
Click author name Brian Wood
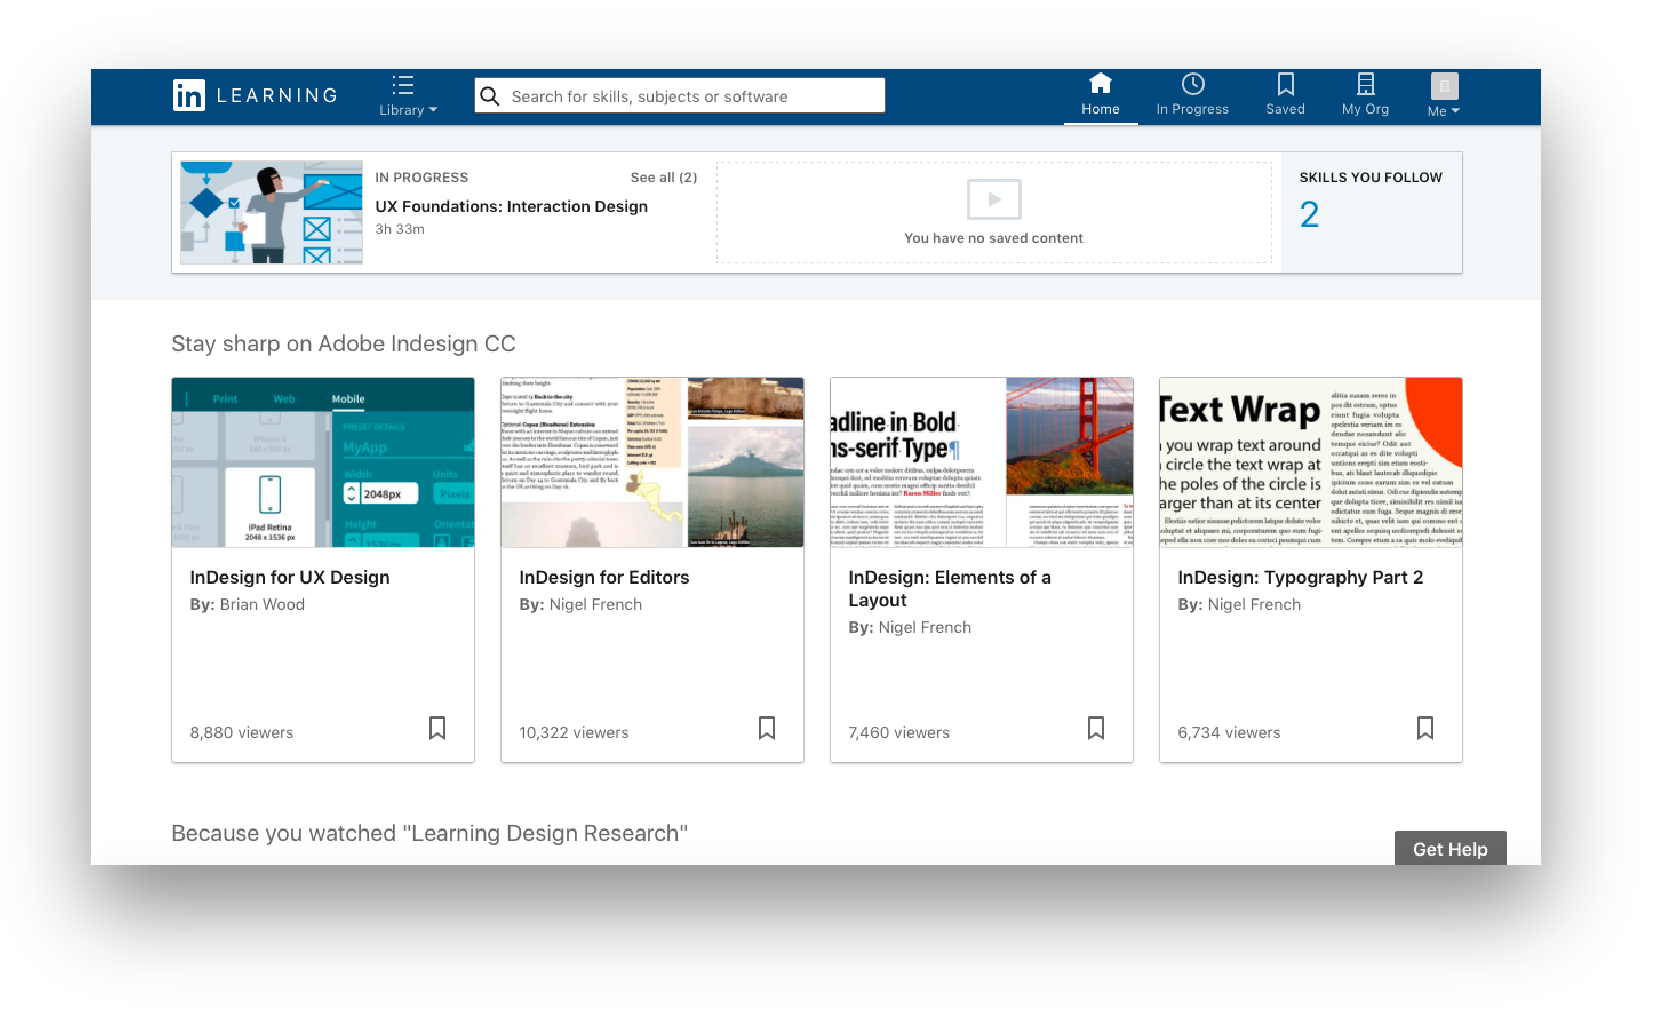pyautogui.click(x=262, y=604)
